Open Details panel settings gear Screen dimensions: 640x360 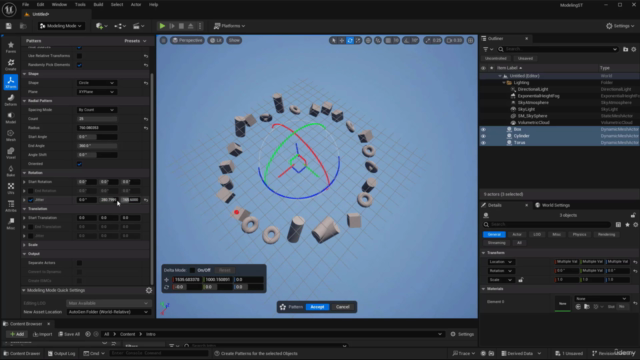click(635, 224)
